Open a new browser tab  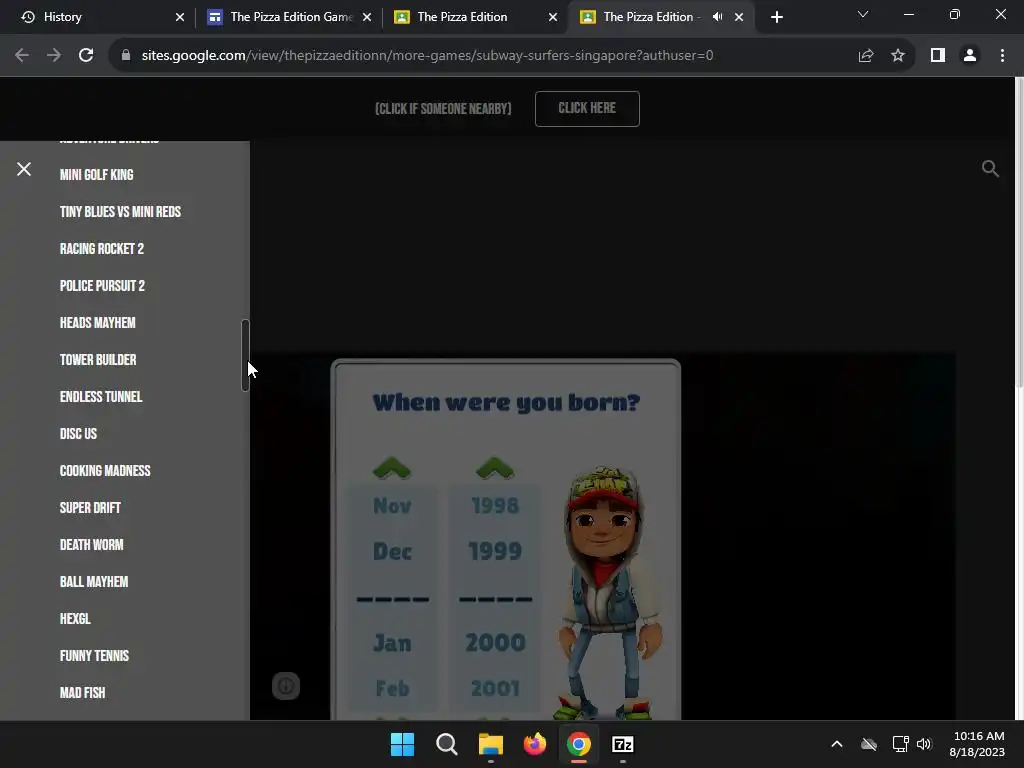pyautogui.click(x=776, y=17)
